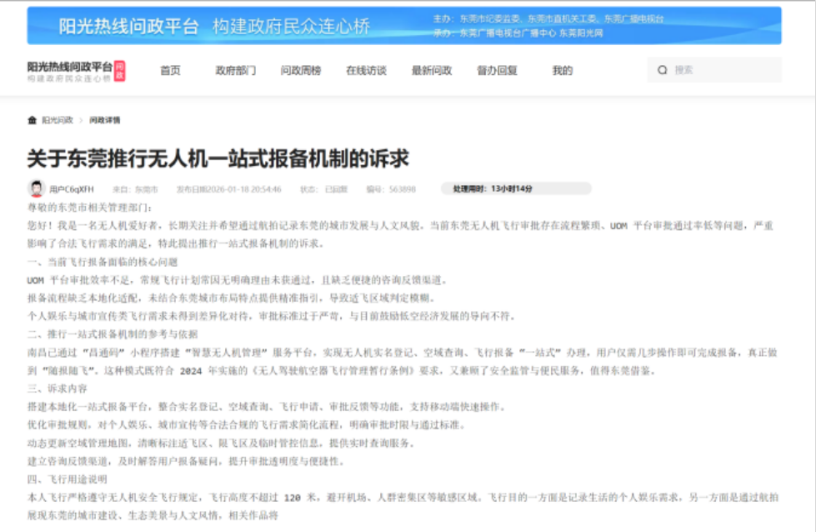Open the 首页 menu item
816x532 pixels.
pyautogui.click(x=170, y=70)
